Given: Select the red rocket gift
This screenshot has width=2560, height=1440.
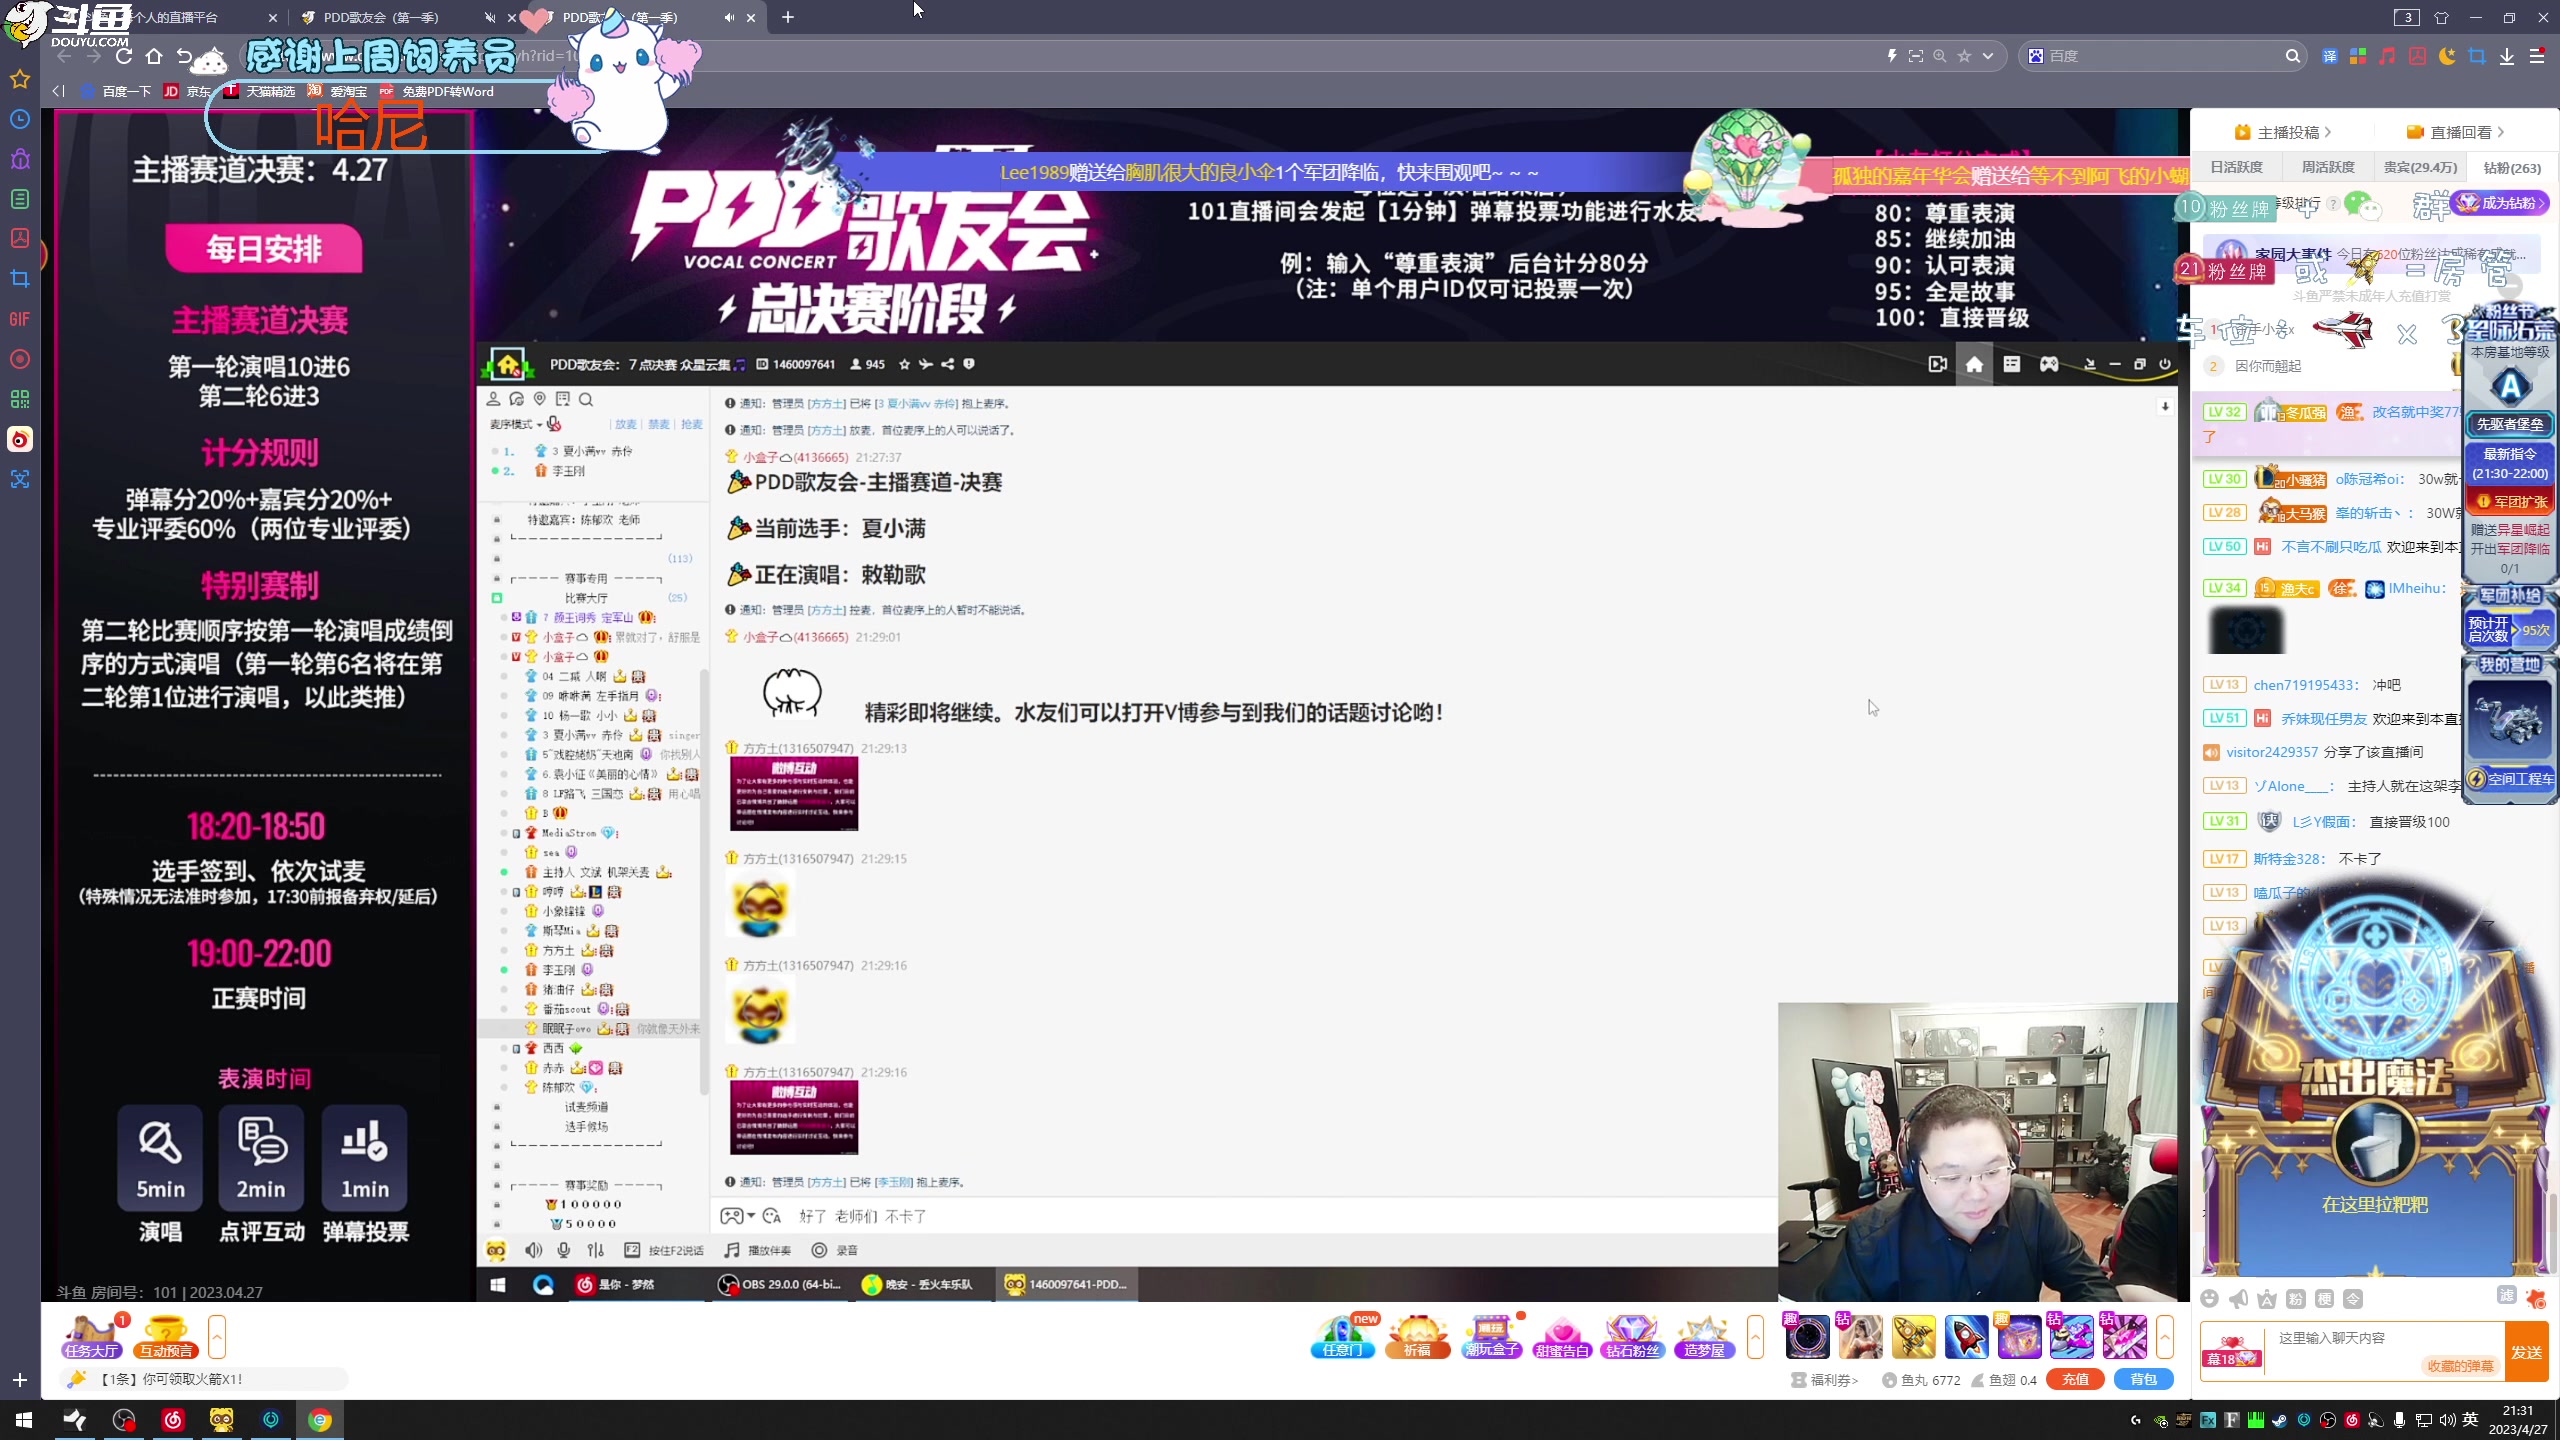Looking at the screenshot, I should coord(1966,1337).
